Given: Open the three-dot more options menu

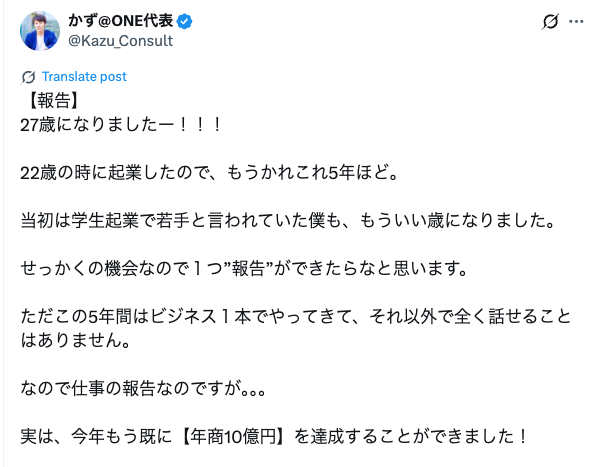Looking at the screenshot, I should (x=576, y=22).
